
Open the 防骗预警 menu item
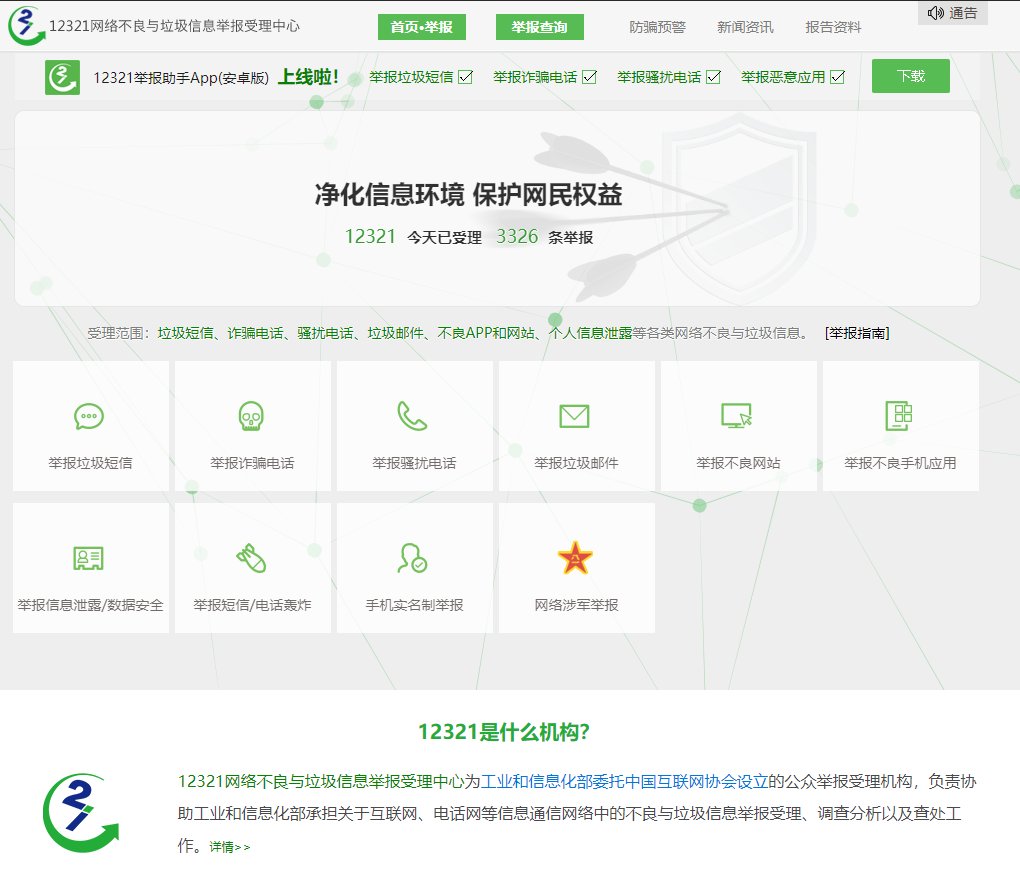[655, 27]
